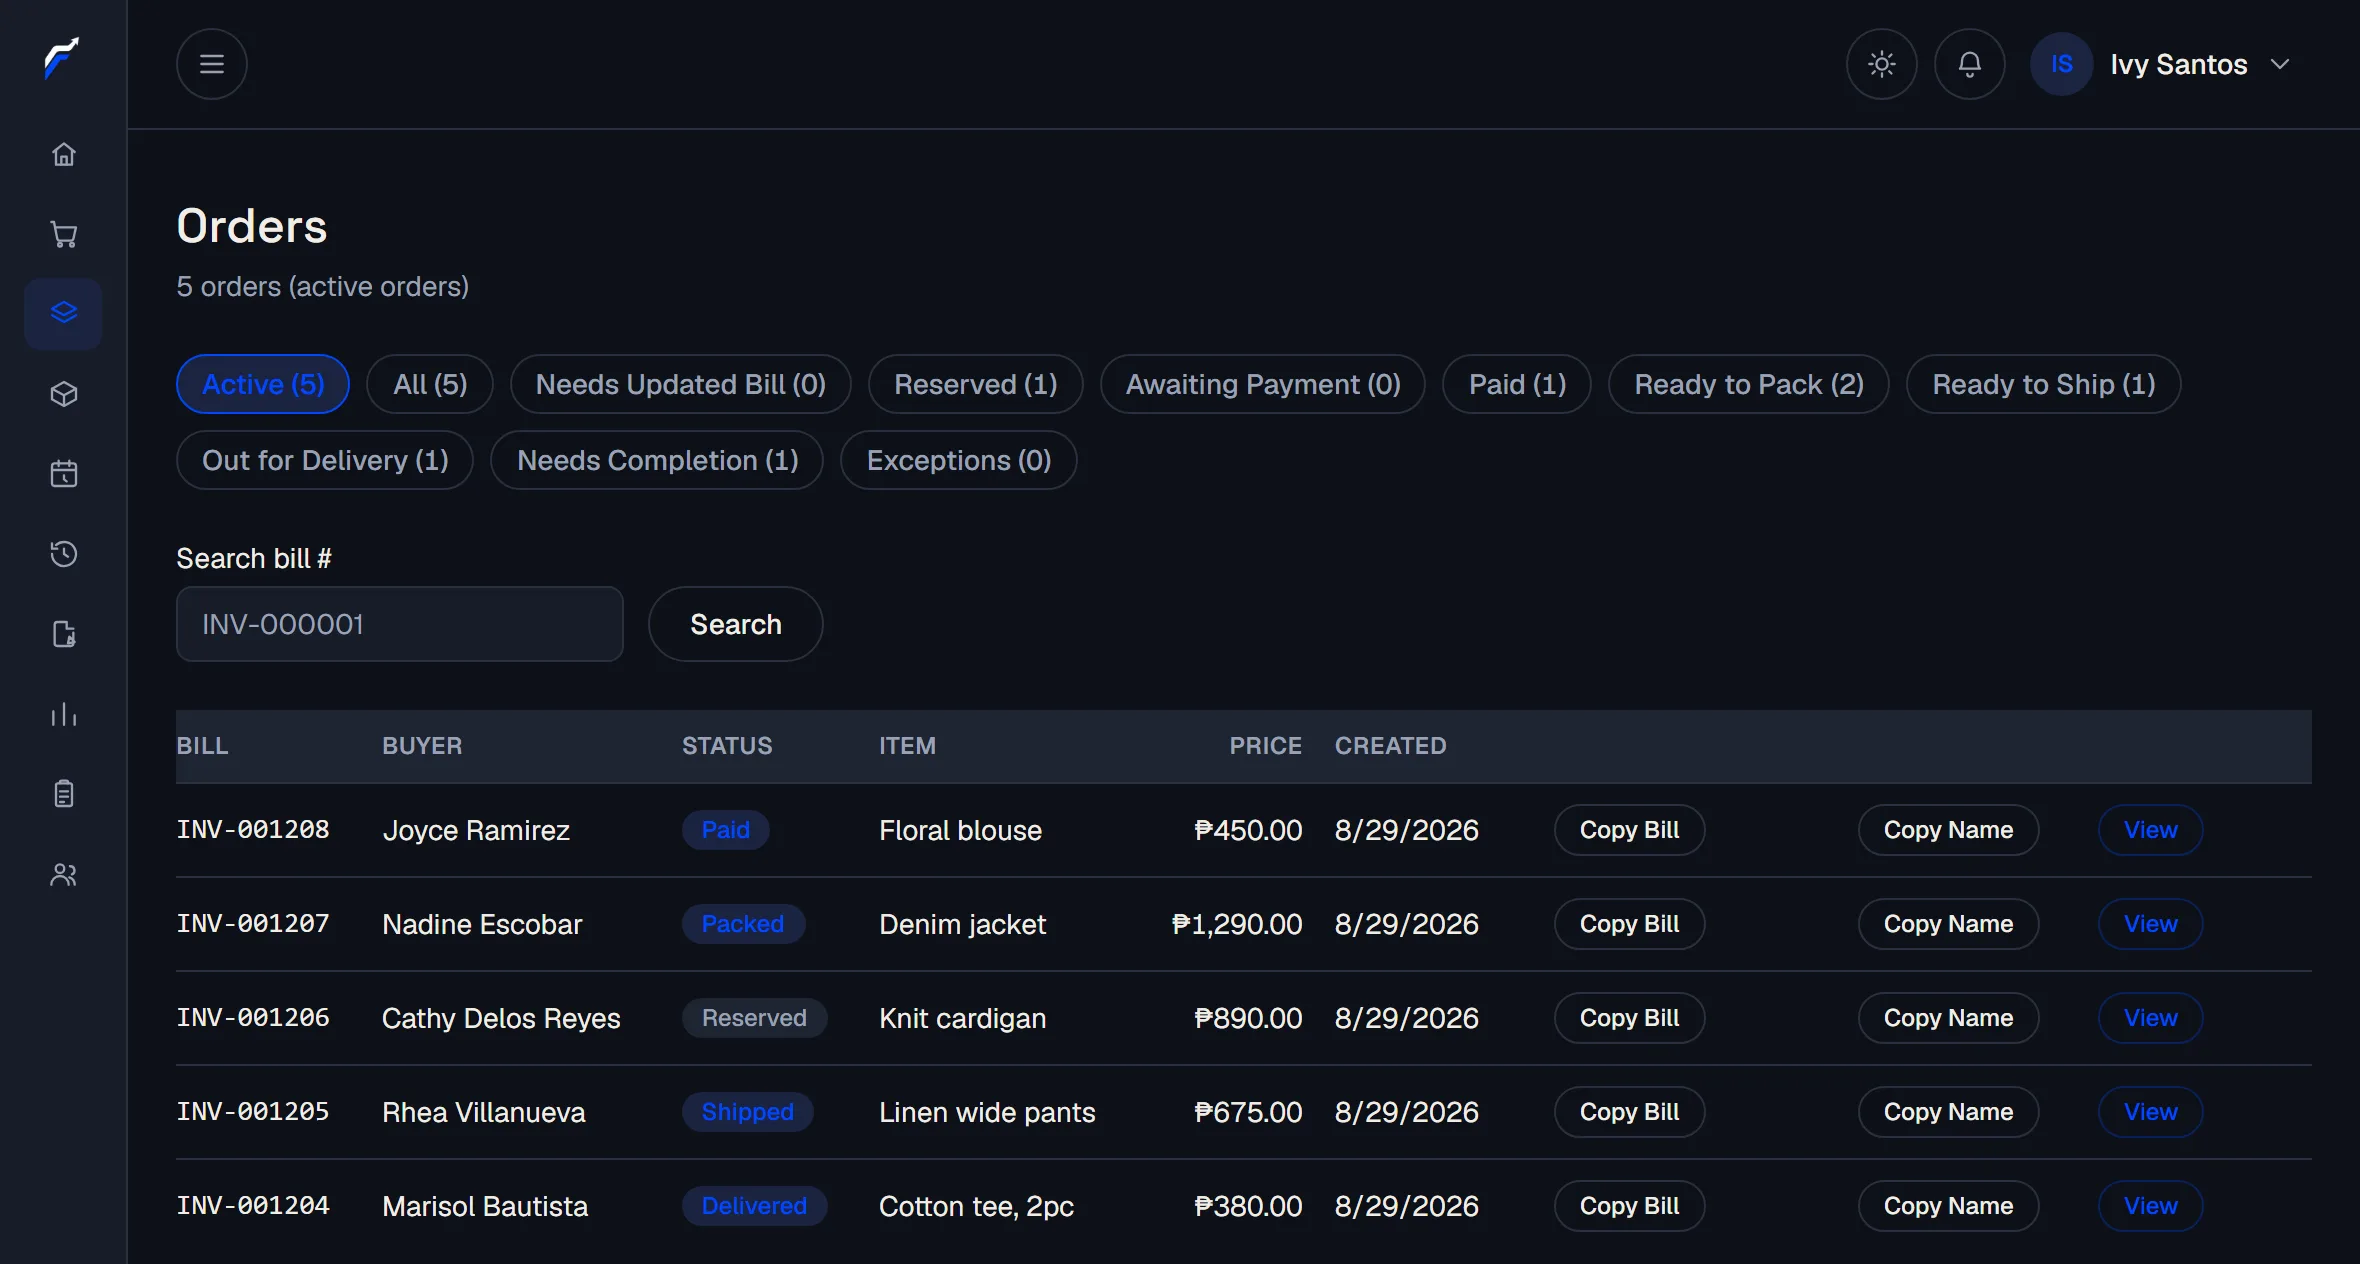This screenshot has width=2360, height=1264.
Task: Open notifications bell
Action: coord(1969,64)
